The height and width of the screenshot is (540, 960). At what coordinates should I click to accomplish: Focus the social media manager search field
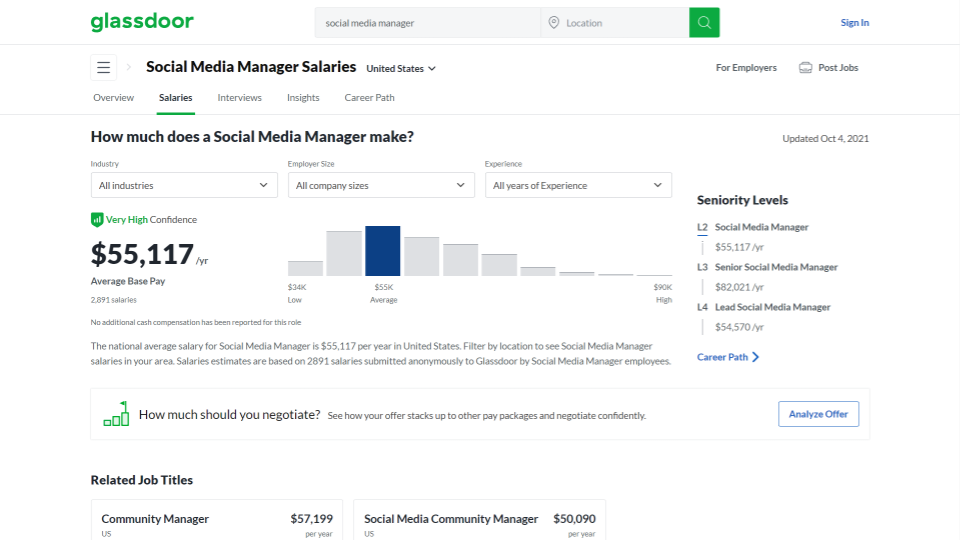pos(428,23)
